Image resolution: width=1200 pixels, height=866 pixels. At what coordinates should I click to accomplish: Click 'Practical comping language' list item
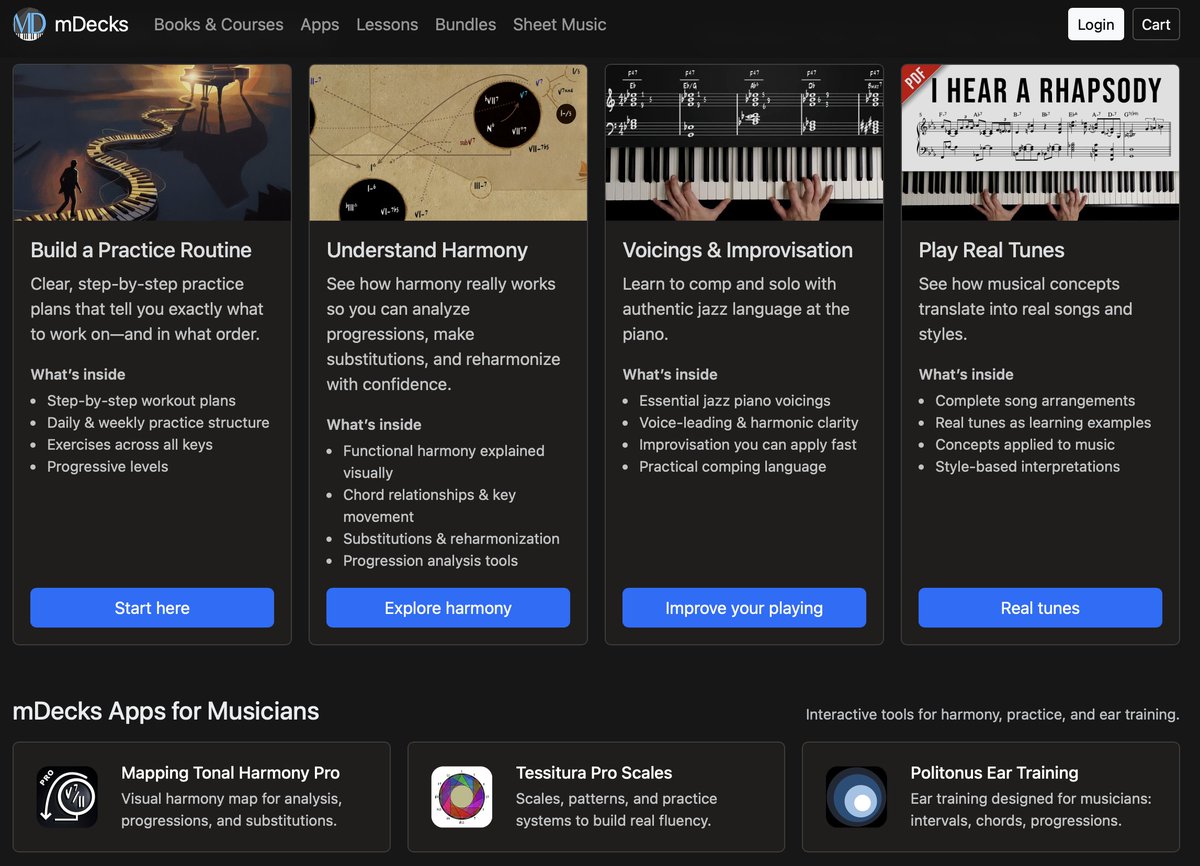(x=733, y=466)
